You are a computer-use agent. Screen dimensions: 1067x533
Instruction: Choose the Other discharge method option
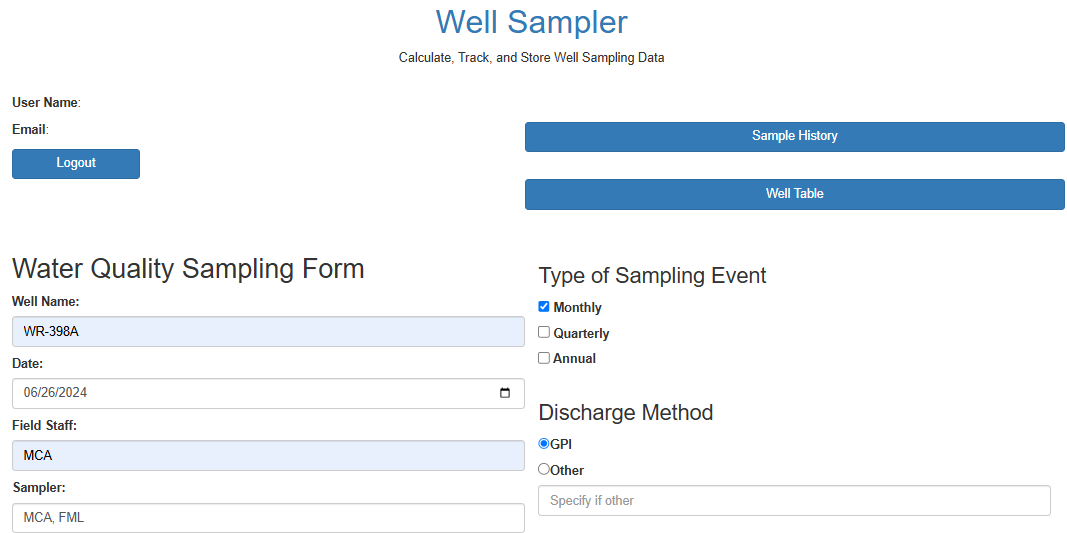[x=544, y=469]
